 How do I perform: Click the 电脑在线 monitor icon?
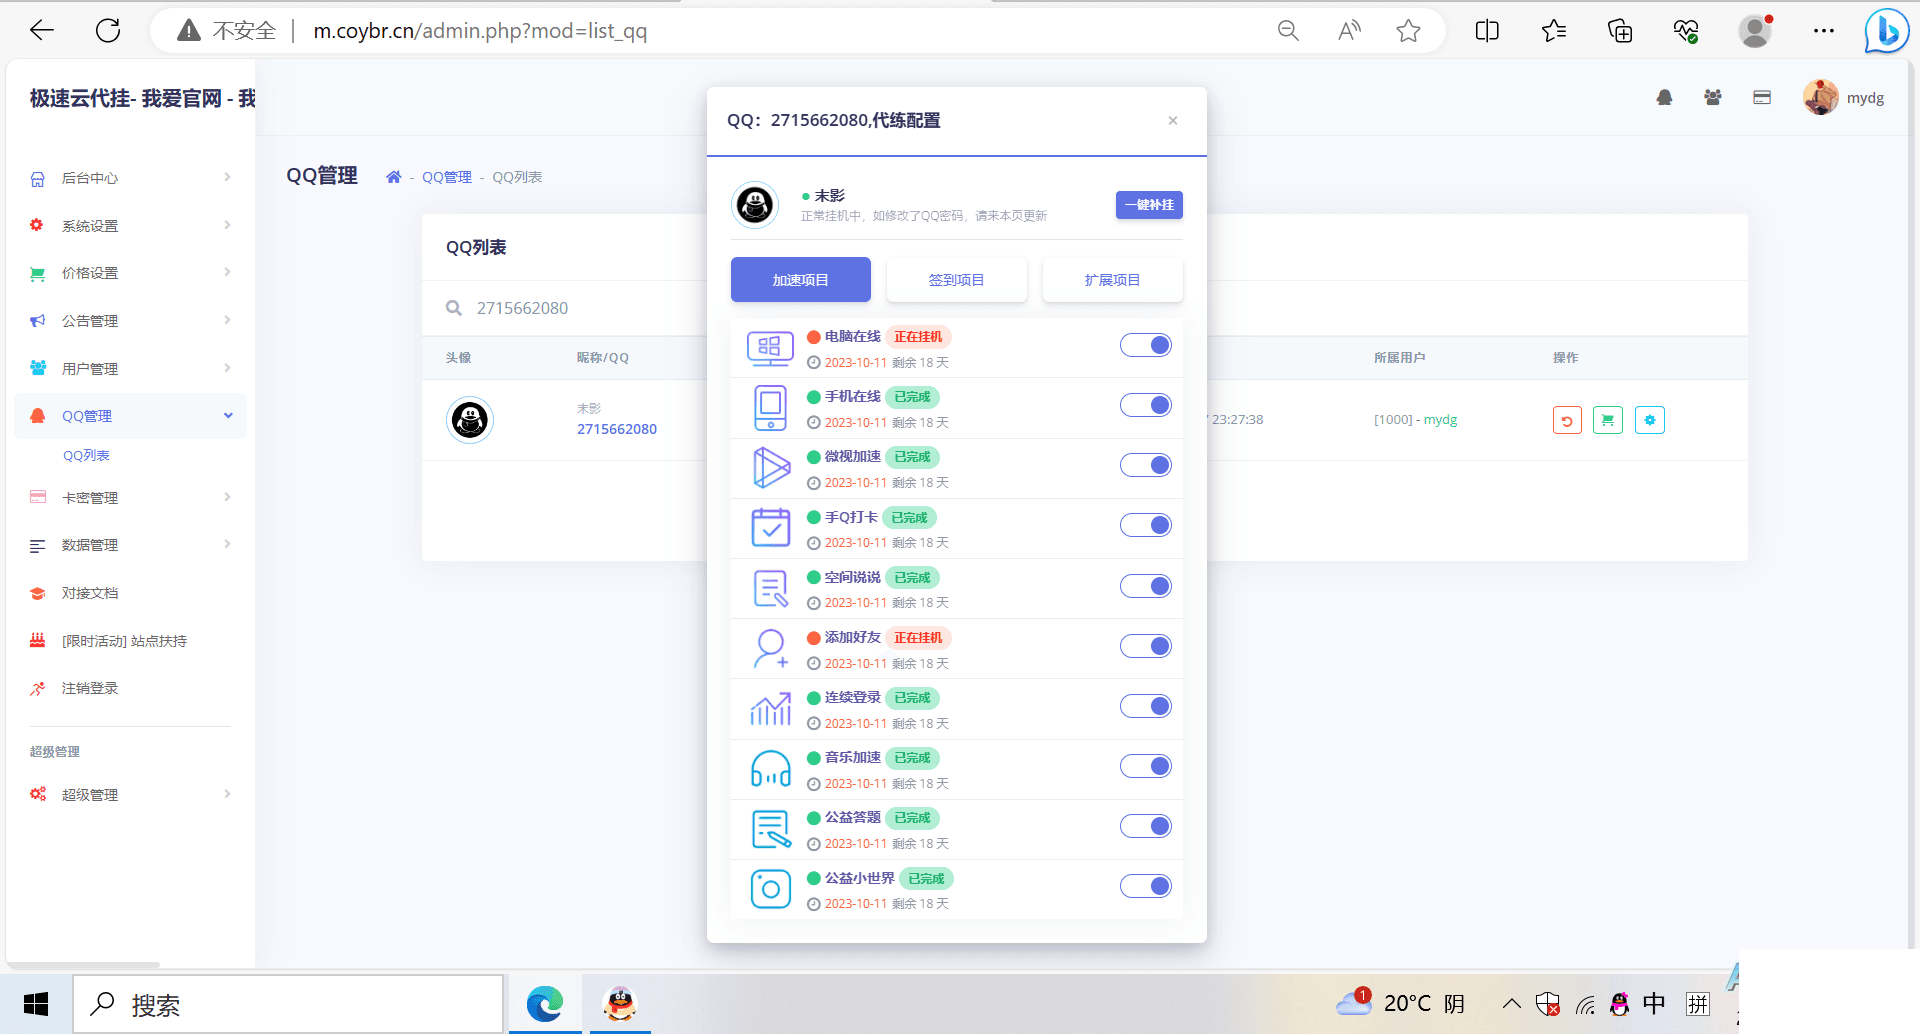coord(770,348)
